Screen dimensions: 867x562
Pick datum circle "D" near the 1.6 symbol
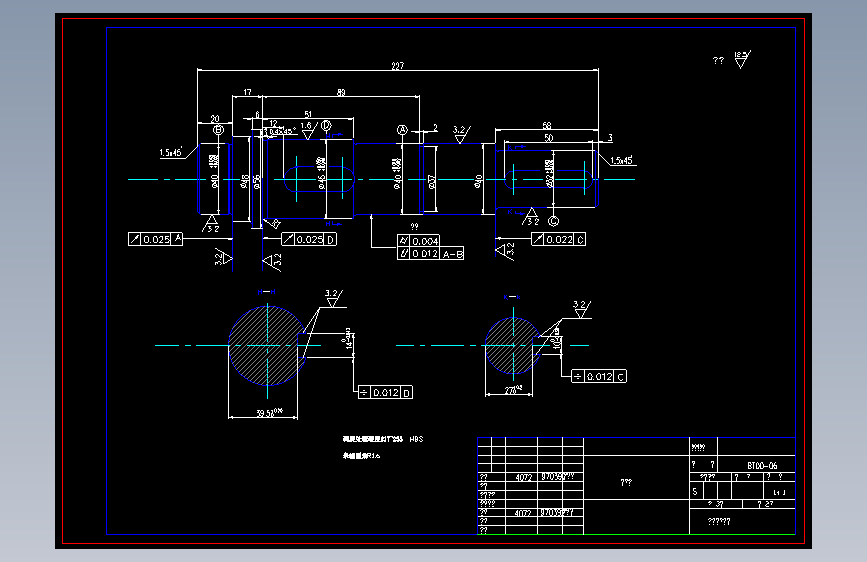(x=326, y=126)
